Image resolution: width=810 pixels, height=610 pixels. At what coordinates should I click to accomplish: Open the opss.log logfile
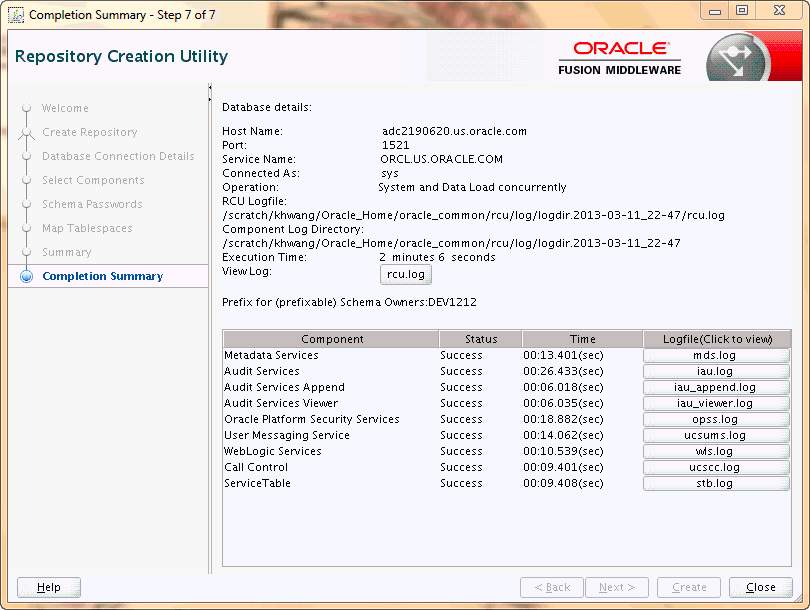coord(716,419)
